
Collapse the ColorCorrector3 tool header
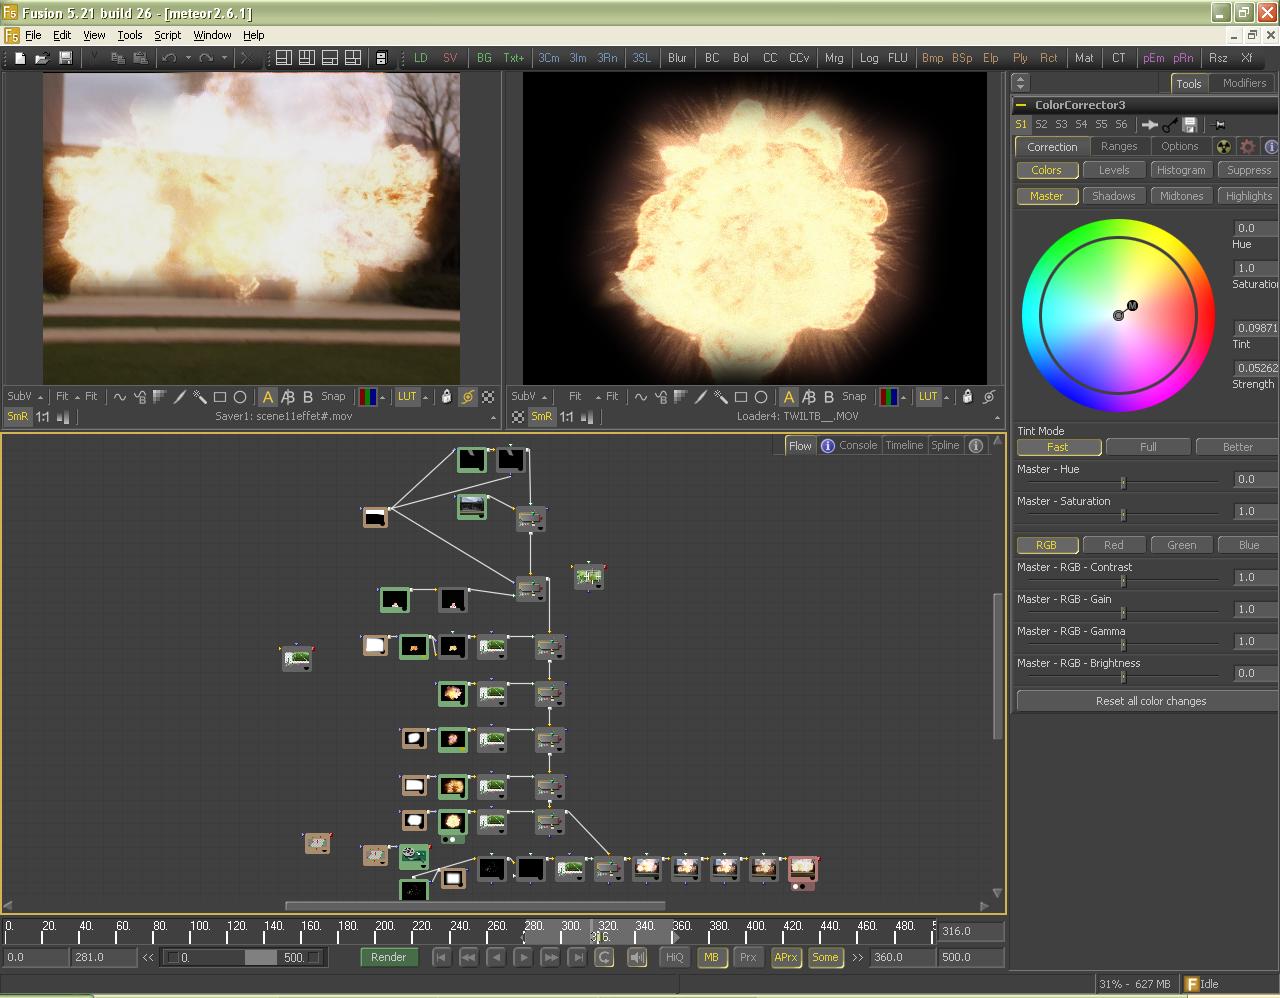pos(1021,105)
